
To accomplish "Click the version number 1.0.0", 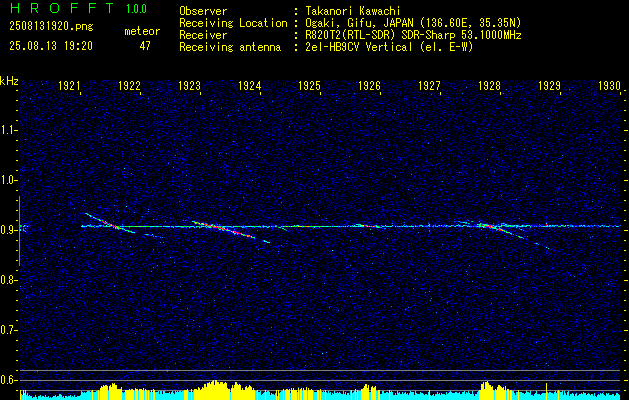I will [x=136, y=9].
